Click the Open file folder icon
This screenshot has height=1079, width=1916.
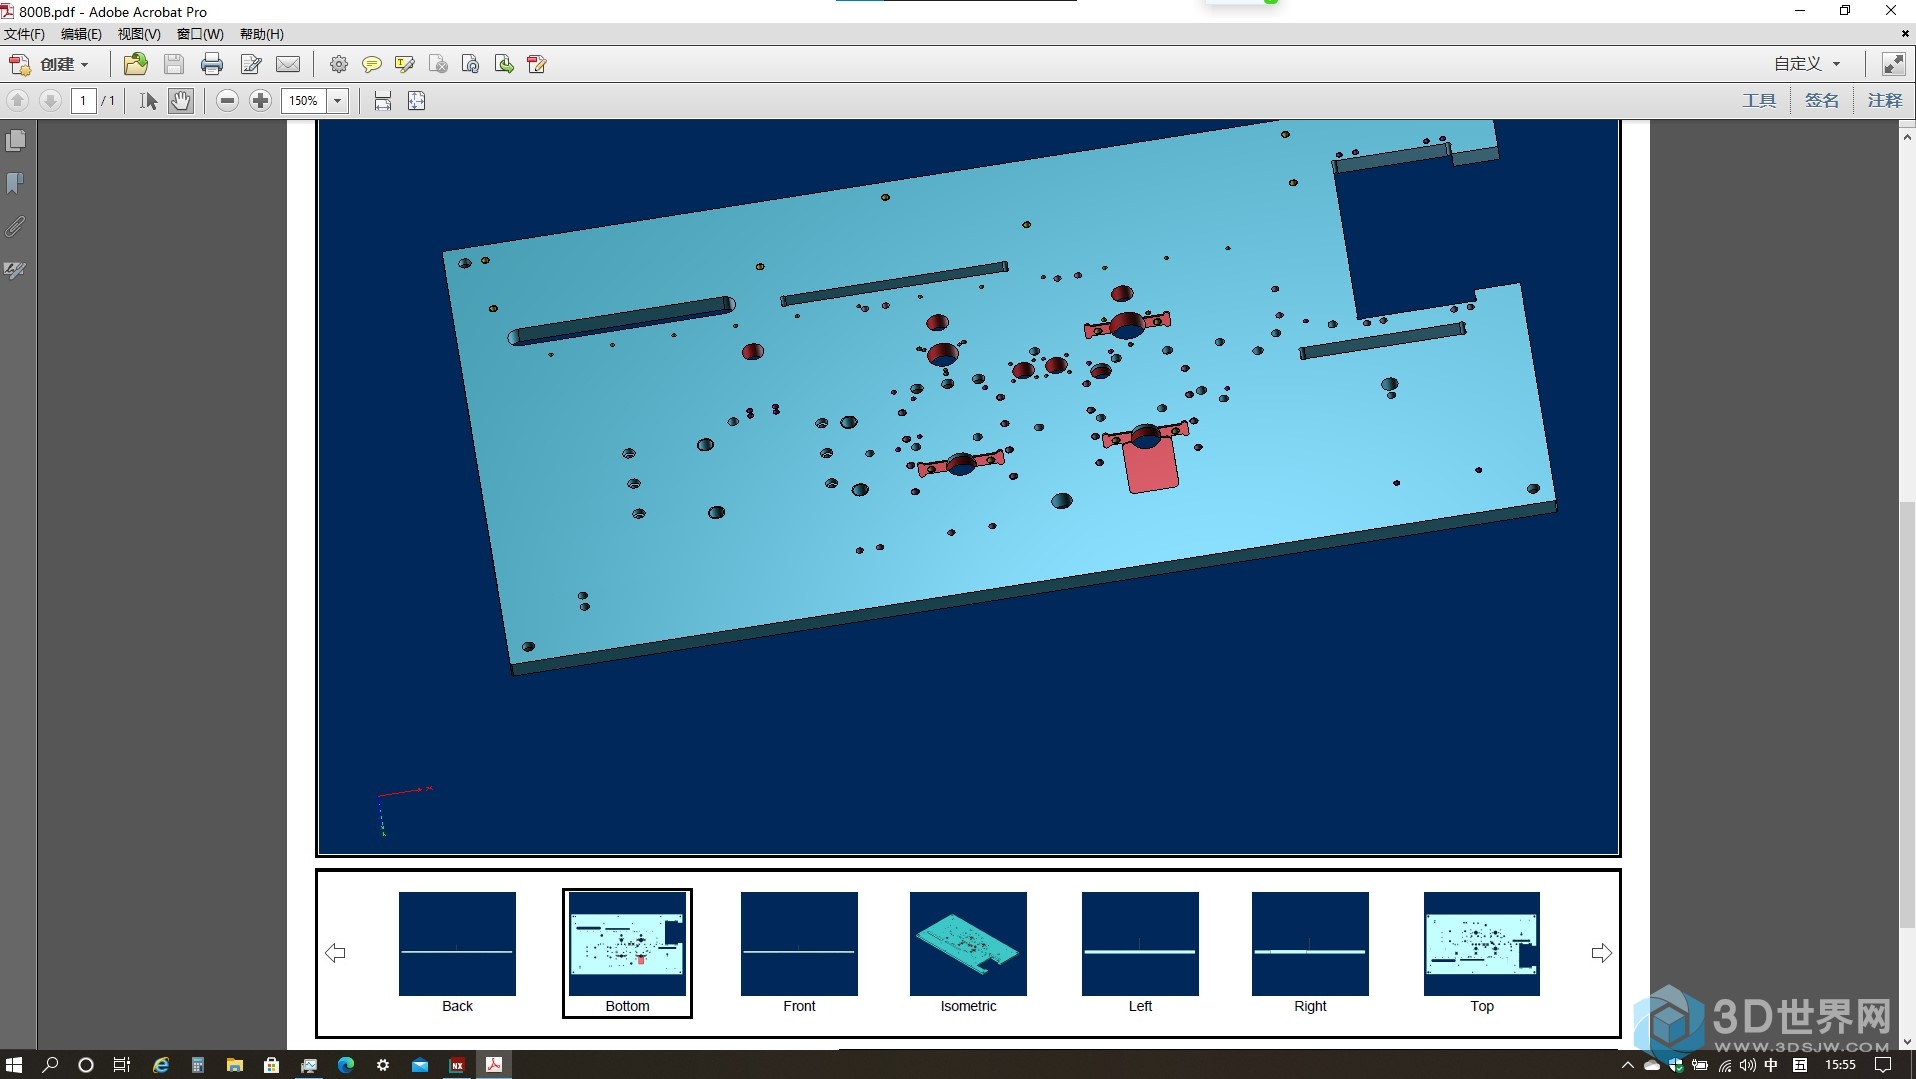click(x=135, y=64)
